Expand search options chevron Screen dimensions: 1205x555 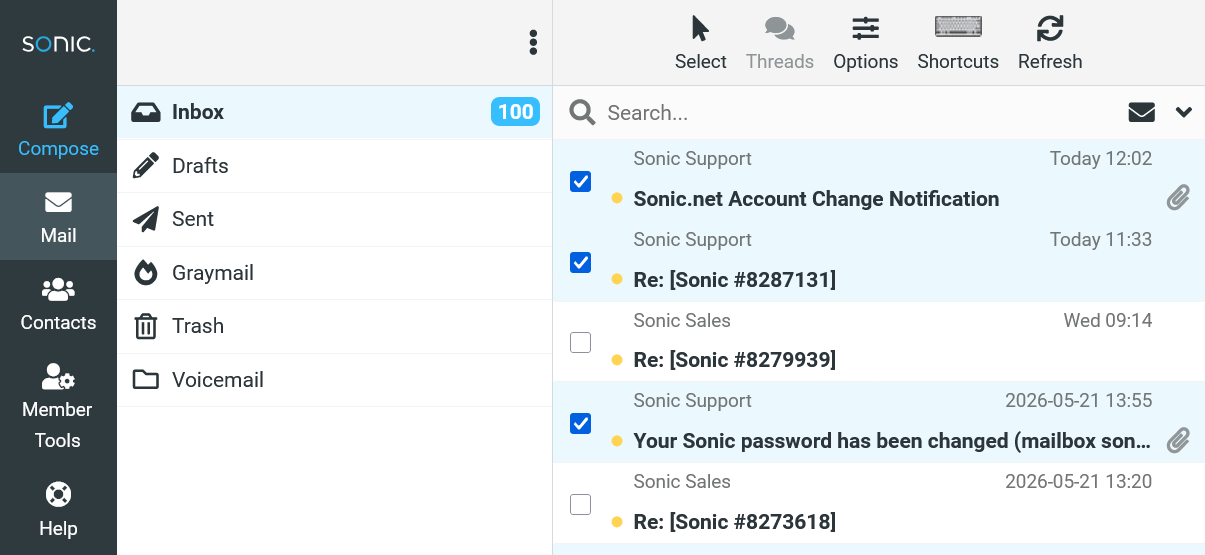point(1184,112)
